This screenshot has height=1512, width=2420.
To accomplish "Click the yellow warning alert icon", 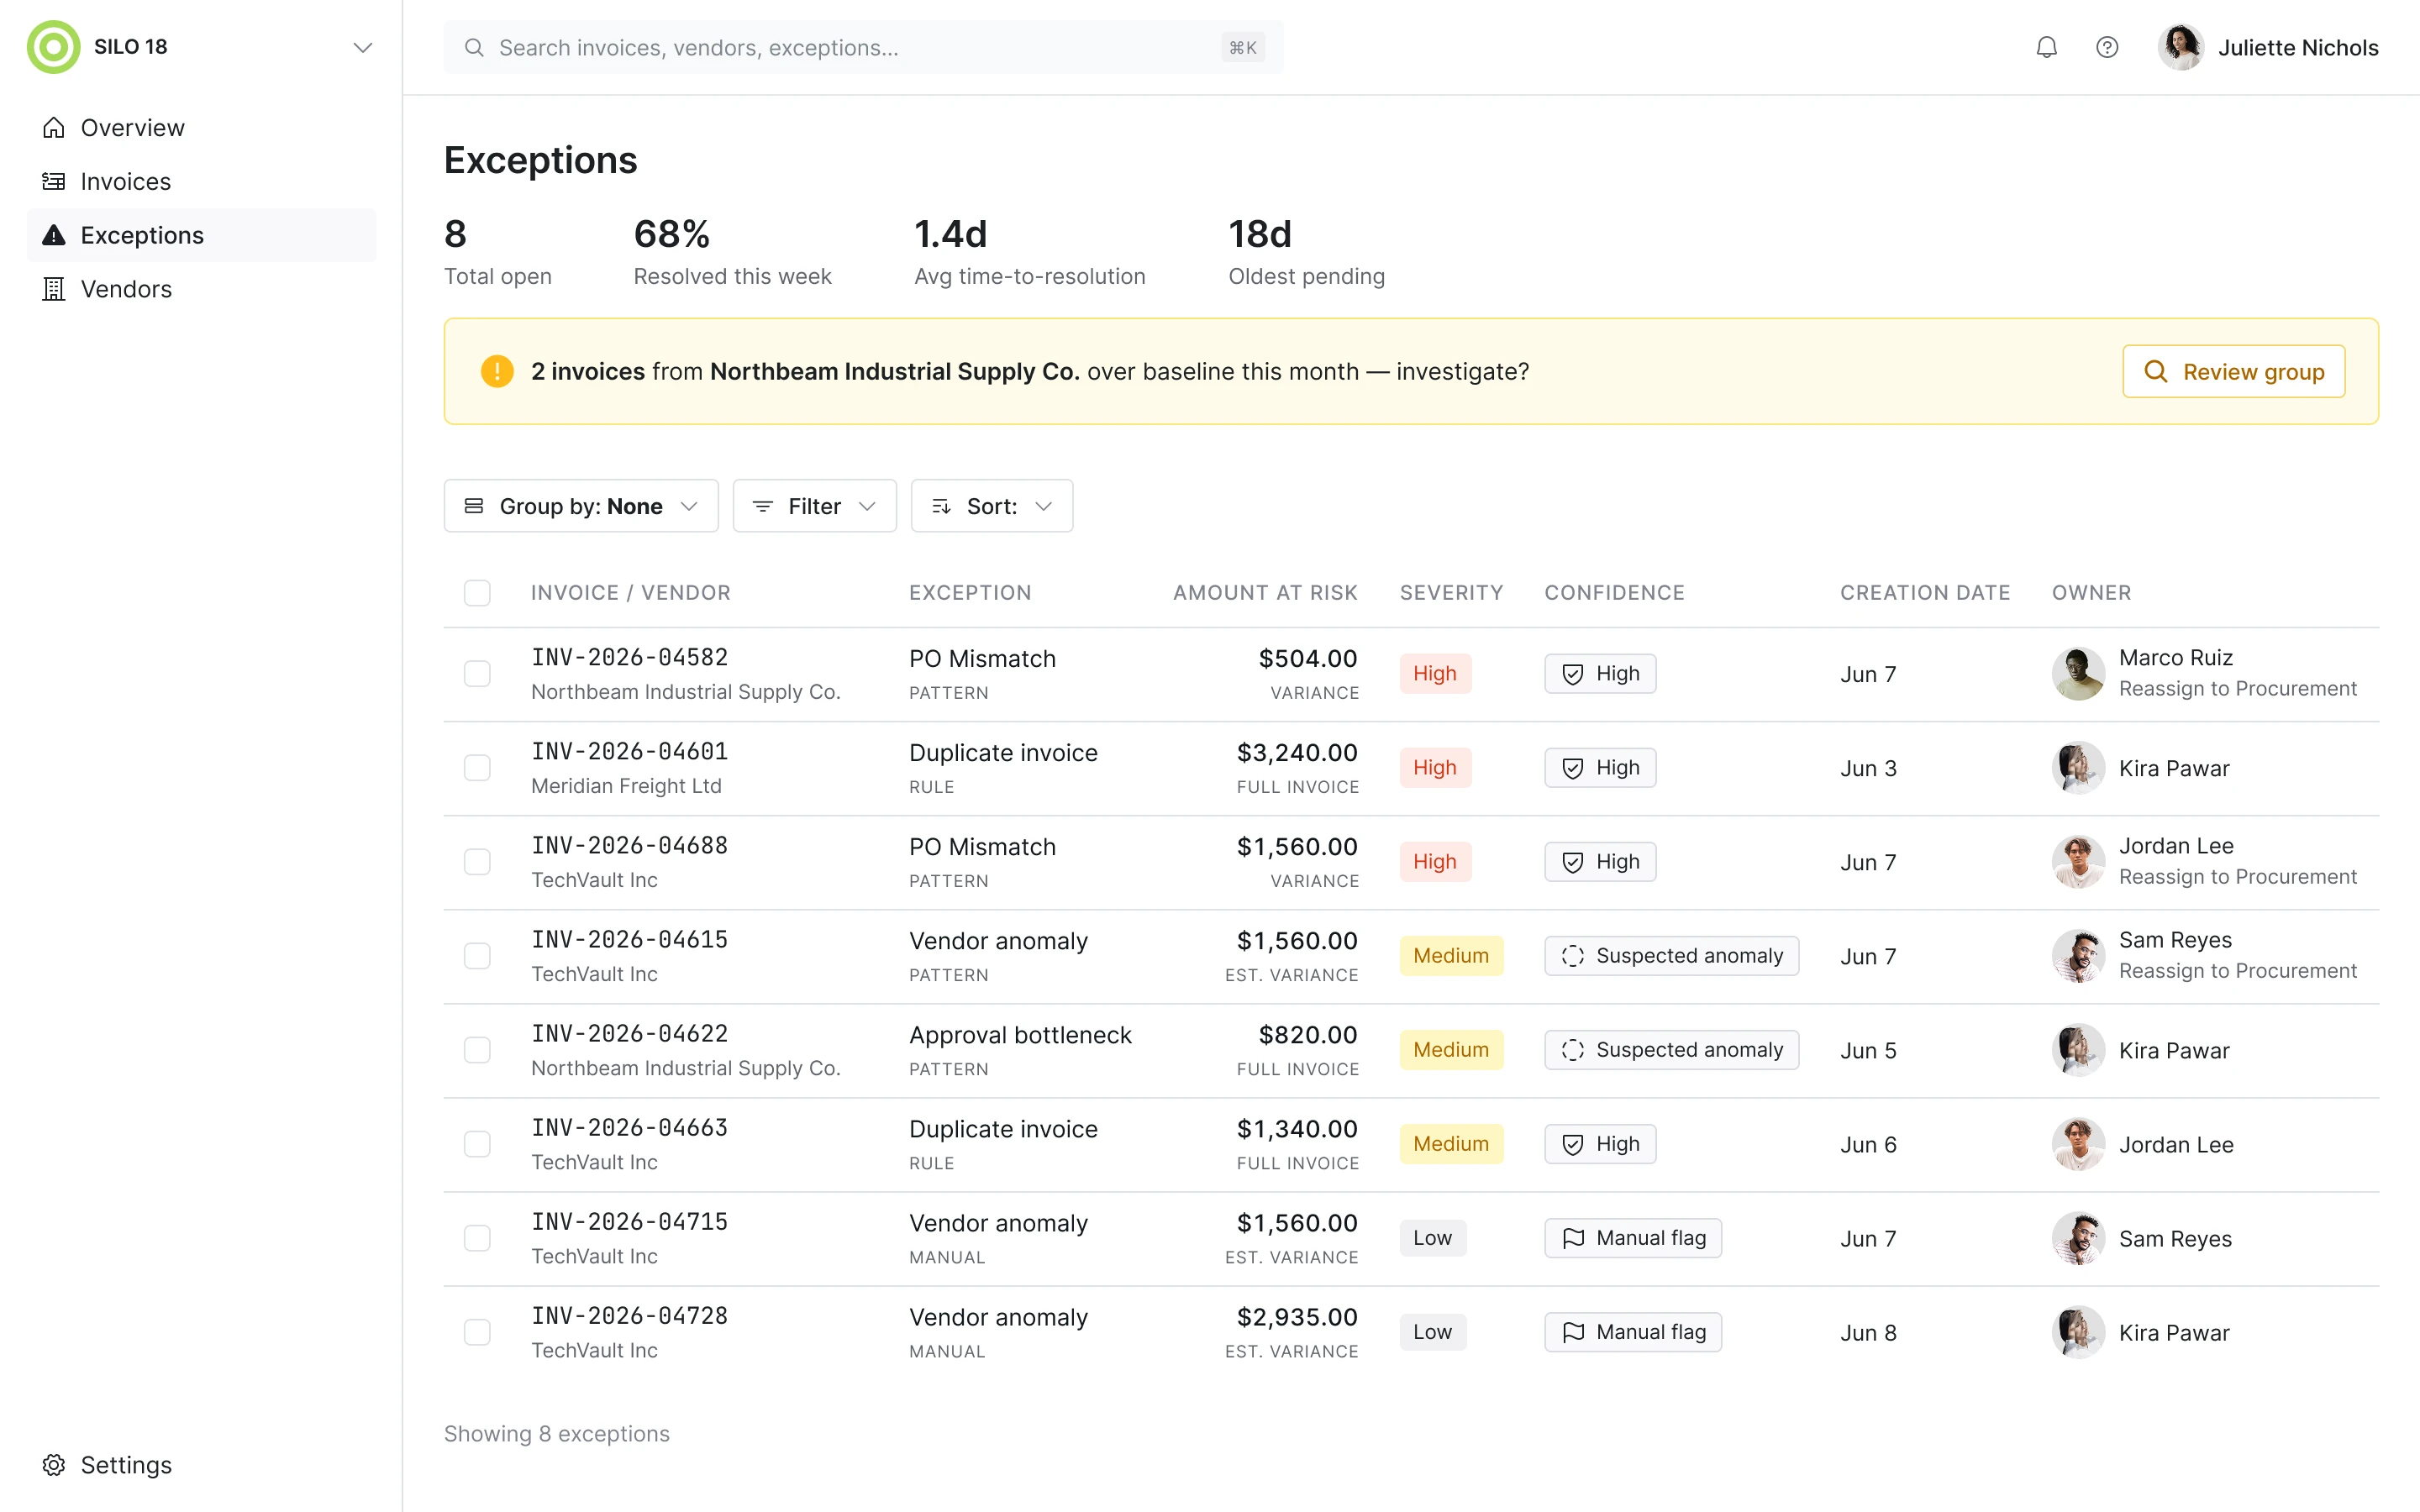I will click(x=497, y=371).
